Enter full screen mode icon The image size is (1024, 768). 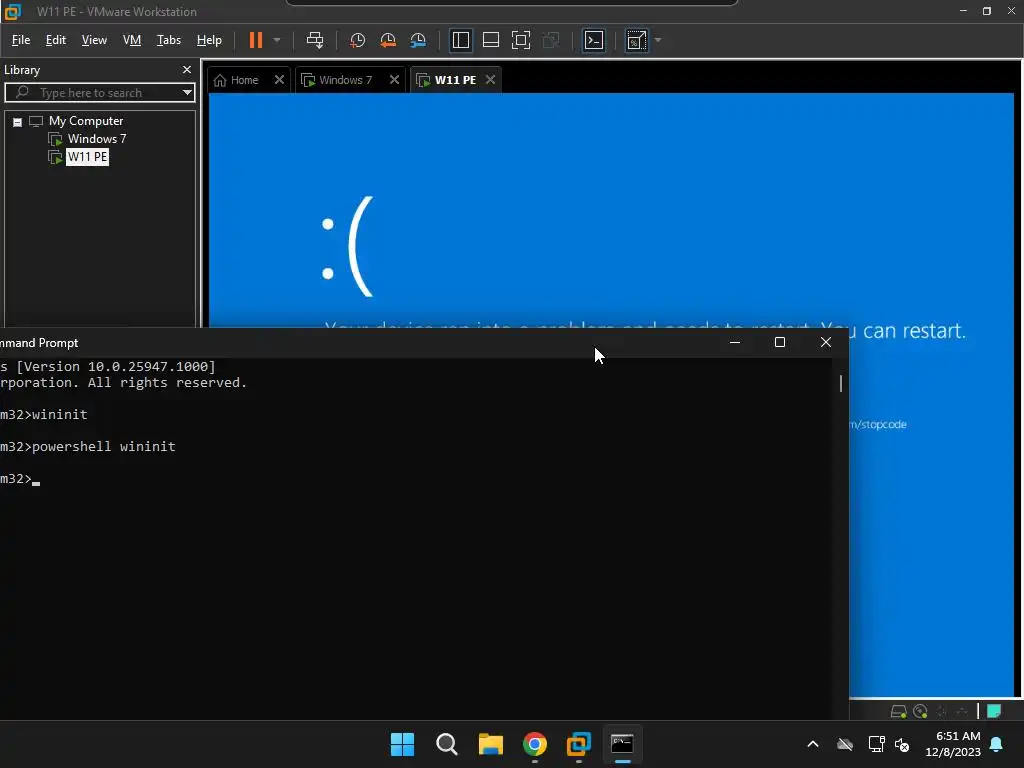click(x=520, y=40)
